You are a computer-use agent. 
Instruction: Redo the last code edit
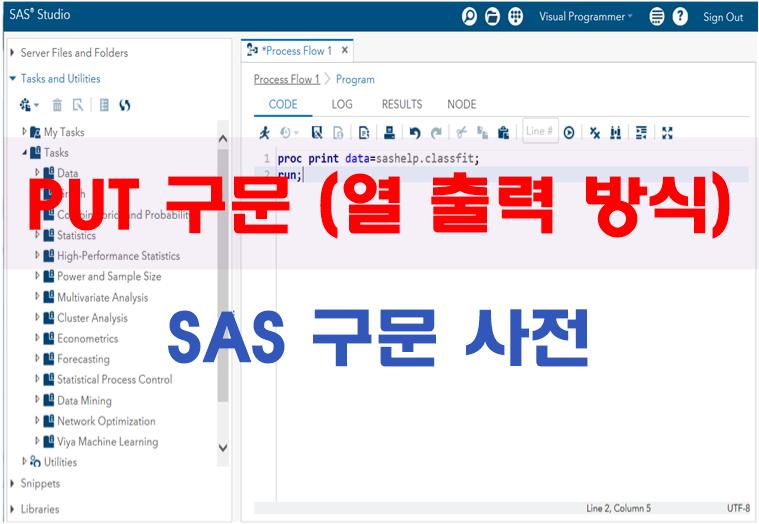coord(436,133)
